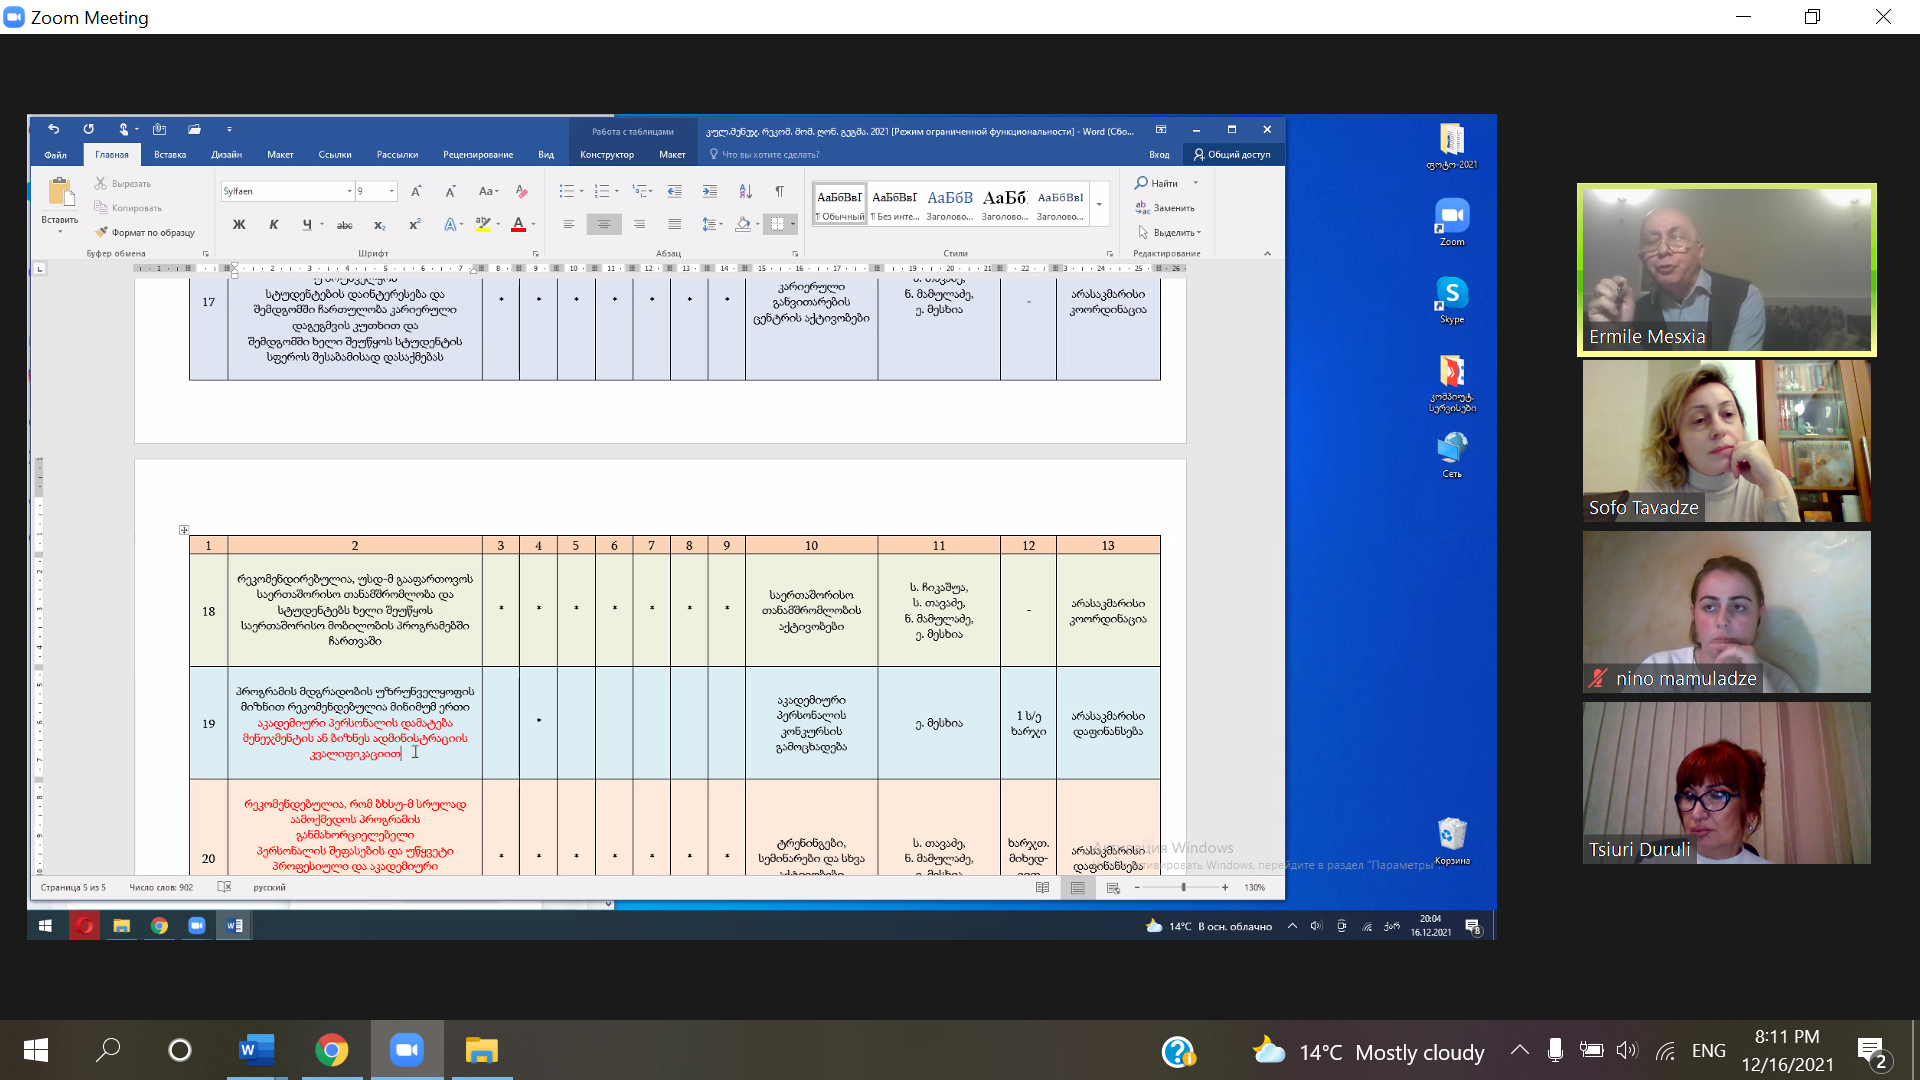Decrease paragraph indent

tap(675, 191)
